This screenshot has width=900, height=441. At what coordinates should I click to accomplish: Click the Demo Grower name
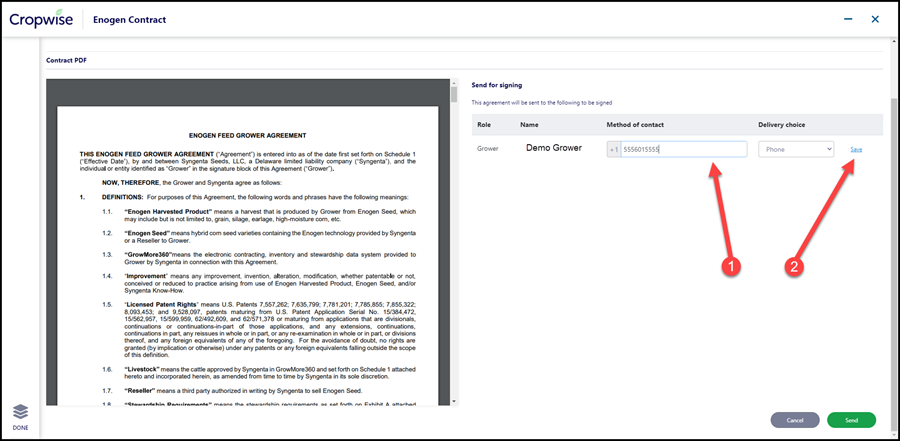click(x=554, y=148)
